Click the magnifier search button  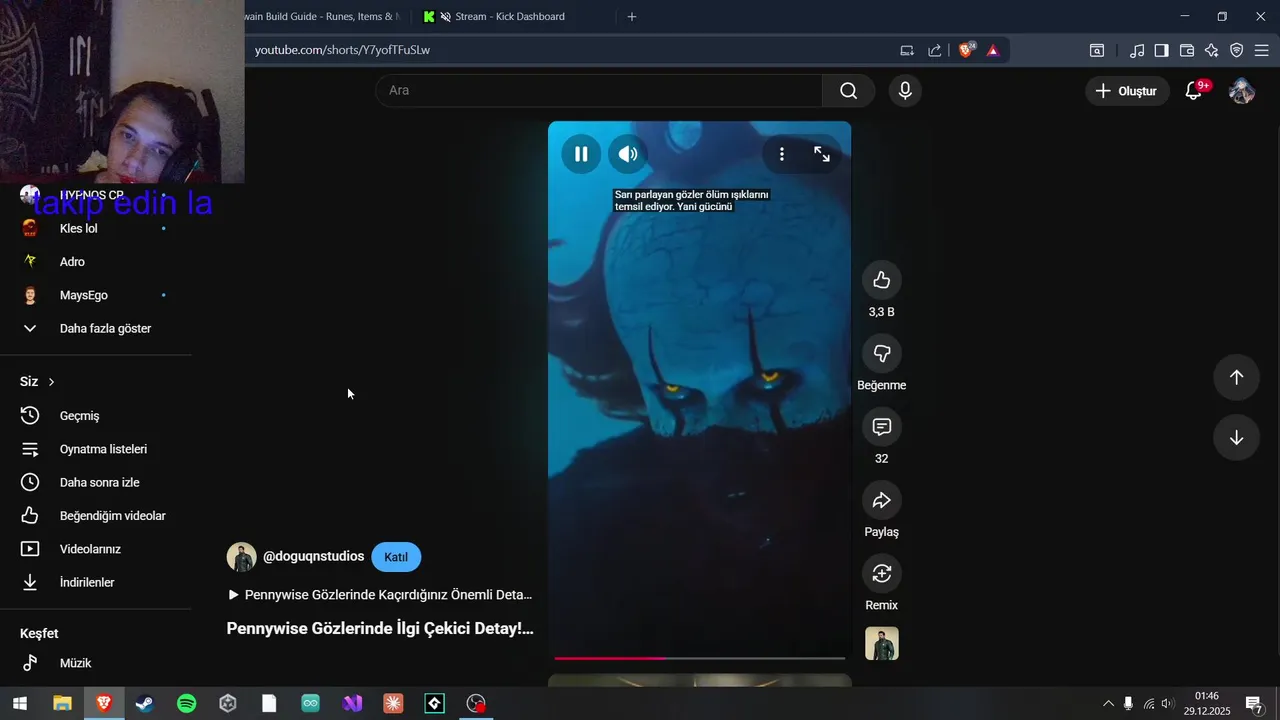click(849, 91)
